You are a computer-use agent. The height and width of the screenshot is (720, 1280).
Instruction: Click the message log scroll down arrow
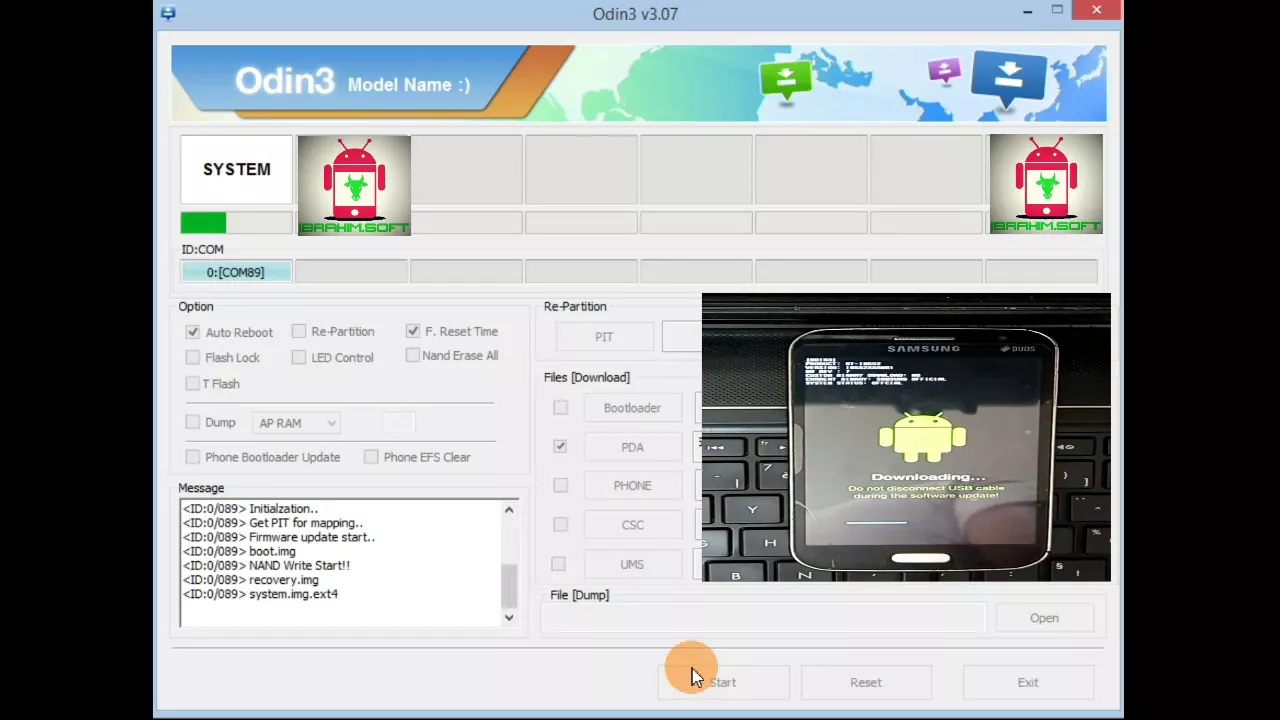tap(509, 617)
